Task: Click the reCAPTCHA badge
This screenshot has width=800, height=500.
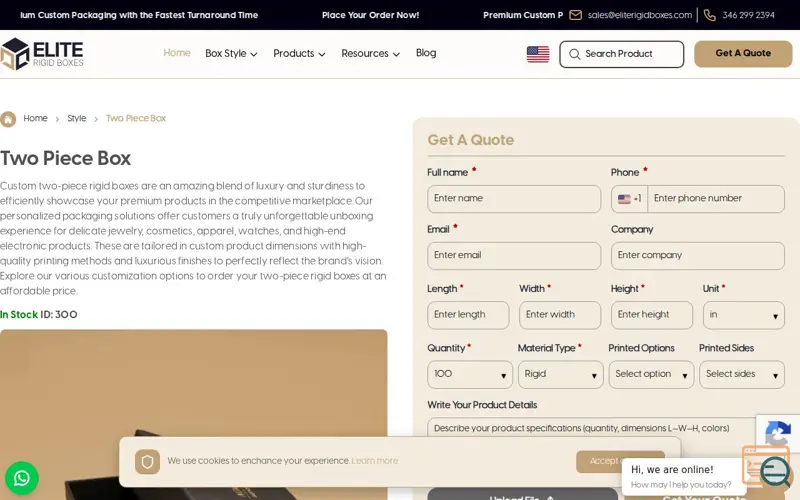Action: tap(778, 434)
